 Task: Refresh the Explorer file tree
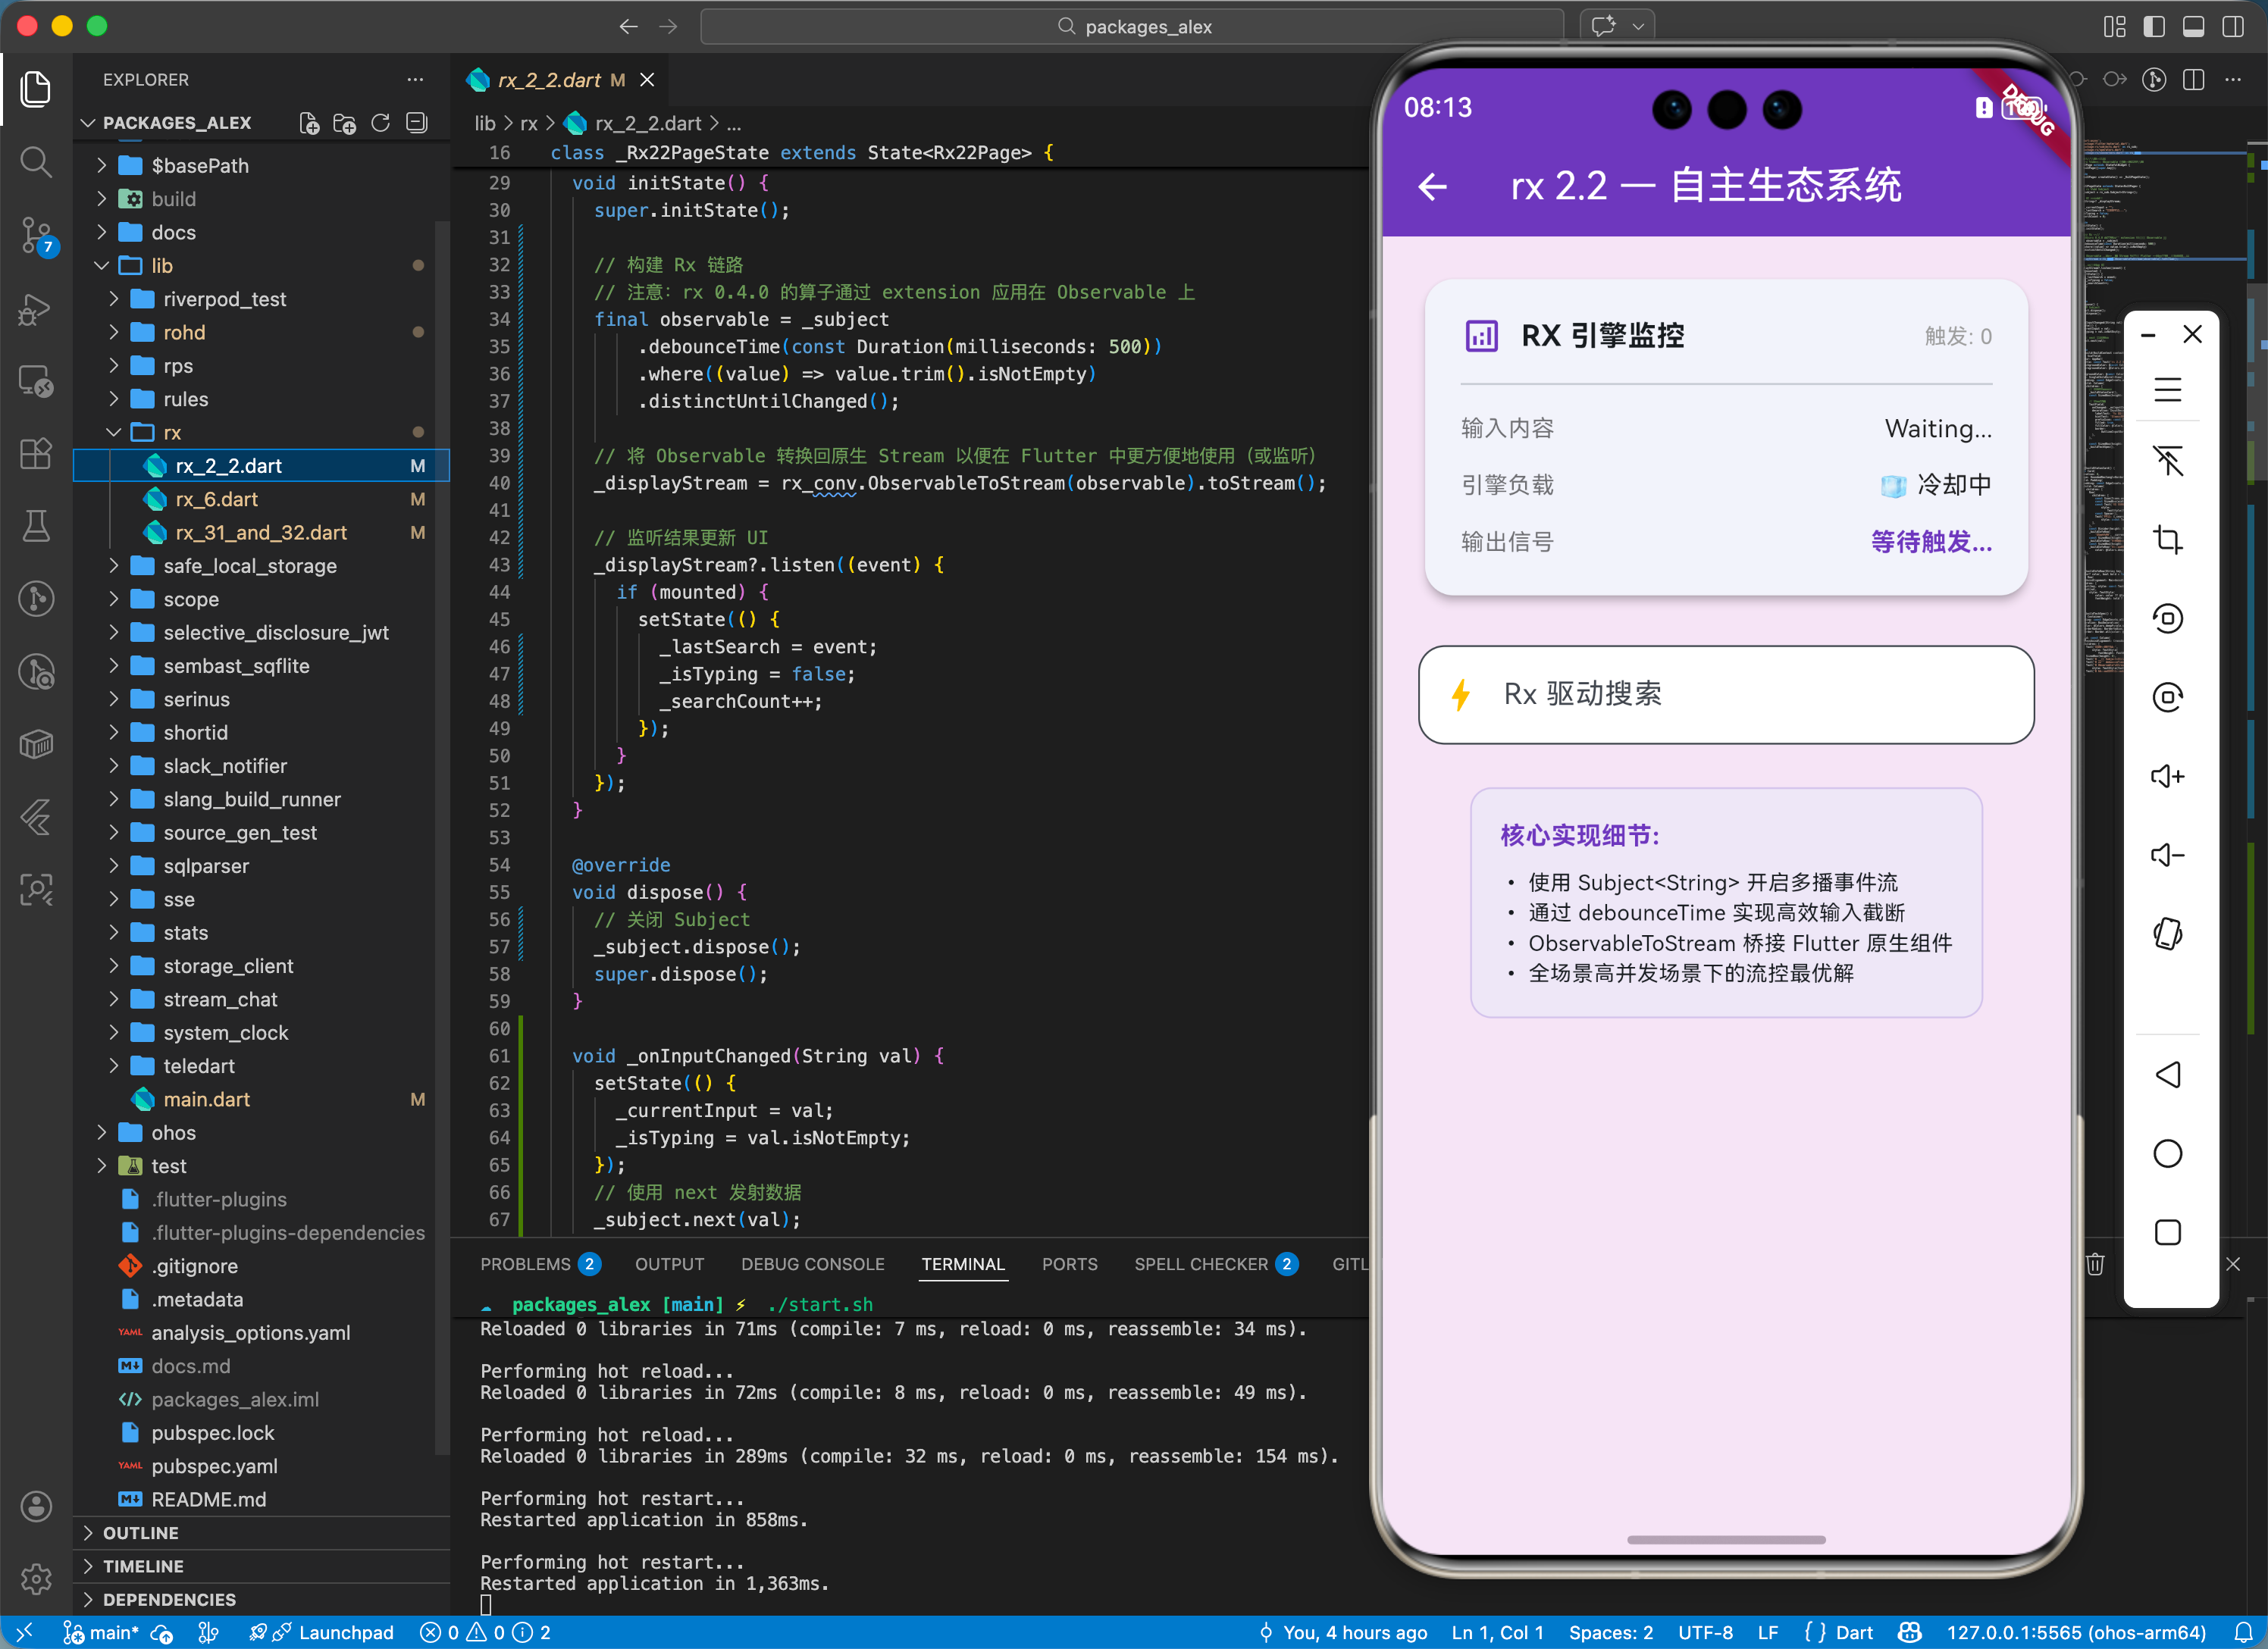pos(380,123)
